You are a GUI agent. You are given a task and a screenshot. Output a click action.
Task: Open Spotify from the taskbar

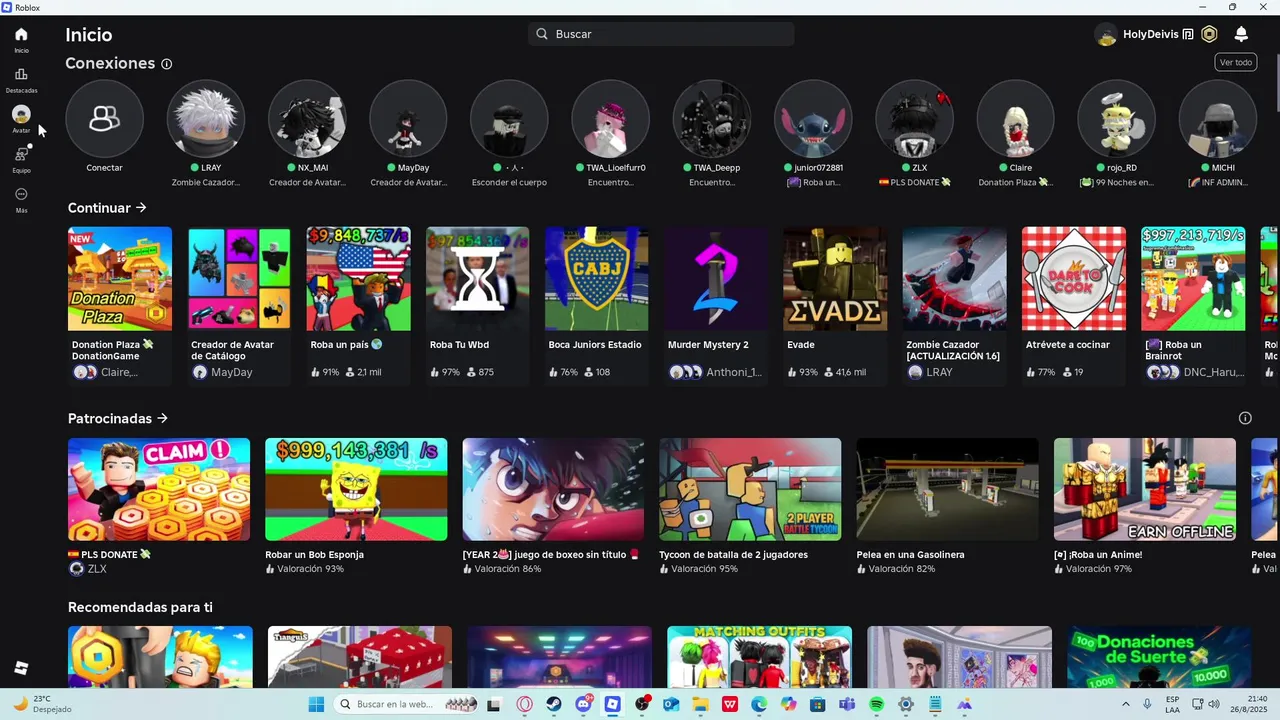(877, 704)
